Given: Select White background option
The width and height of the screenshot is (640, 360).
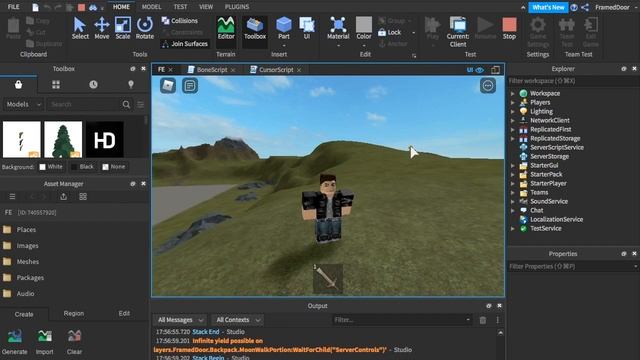Looking at the screenshot, I should pos(51,167).
